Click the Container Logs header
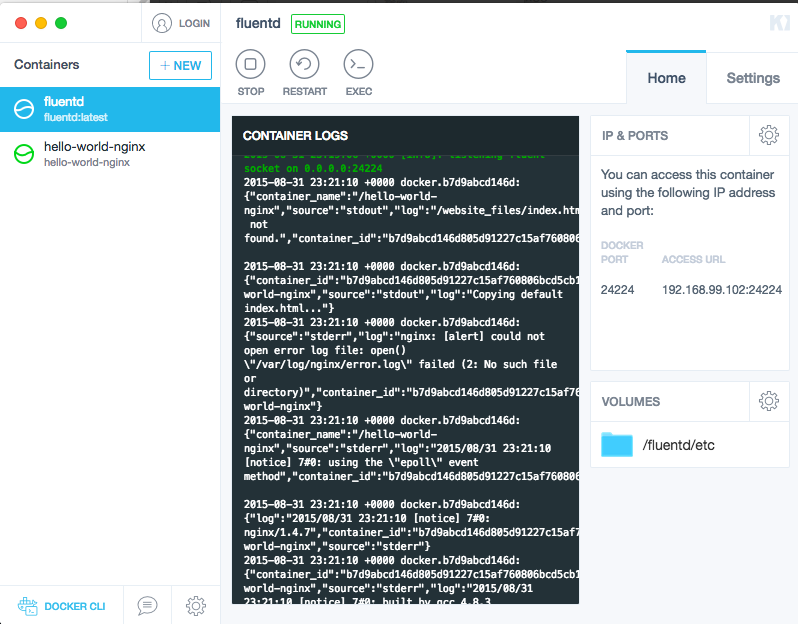The height and width of the screenshot is (624, 798). pyautogui.click(x=295, y=135)
